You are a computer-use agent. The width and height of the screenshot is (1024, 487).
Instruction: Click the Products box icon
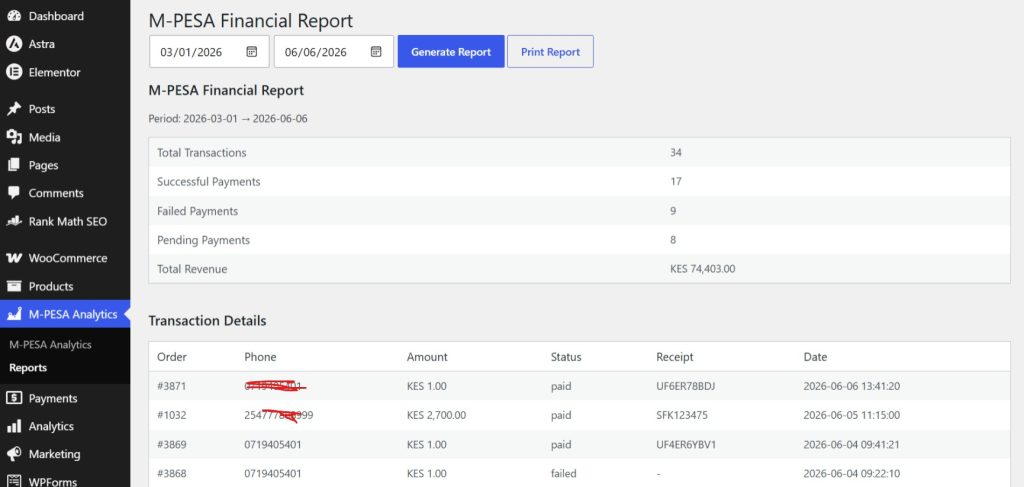[x=14, y=286]
